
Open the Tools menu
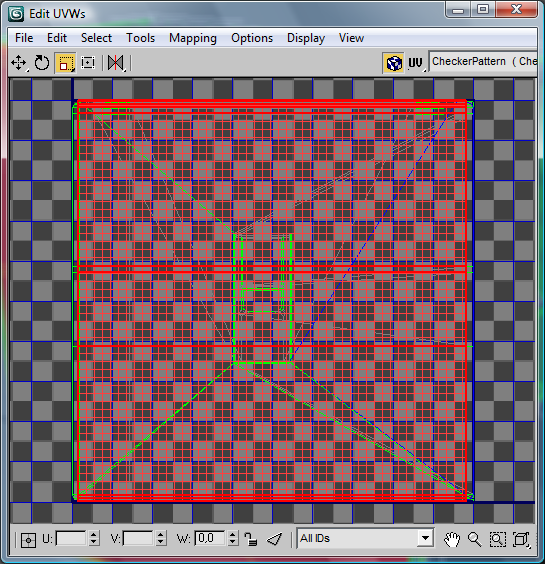[x=140, y=38]
